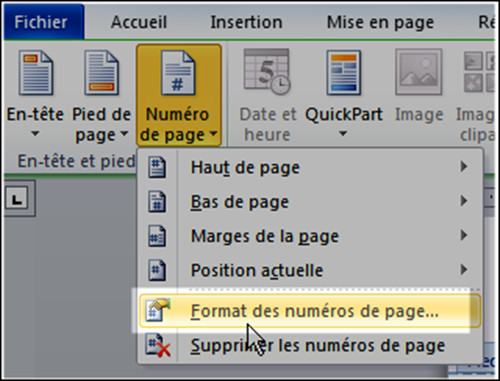The height and width of the screenshot is (381, 500).
Task: Click the Haut de page menu icon
Action: 157,167
